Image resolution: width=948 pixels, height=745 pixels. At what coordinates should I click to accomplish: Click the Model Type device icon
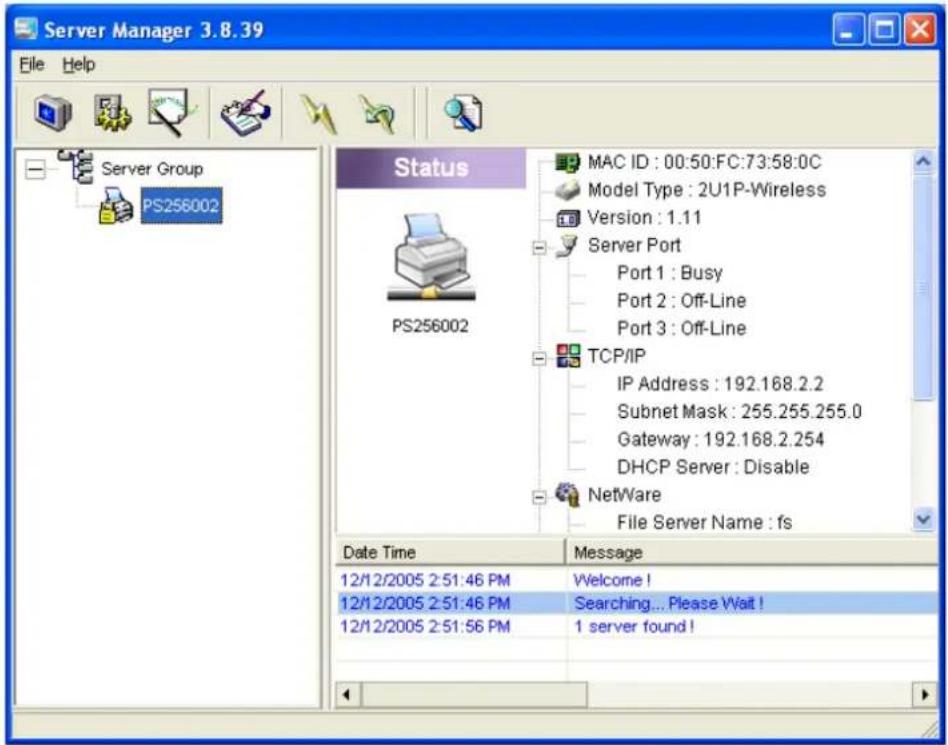point(567,190)
